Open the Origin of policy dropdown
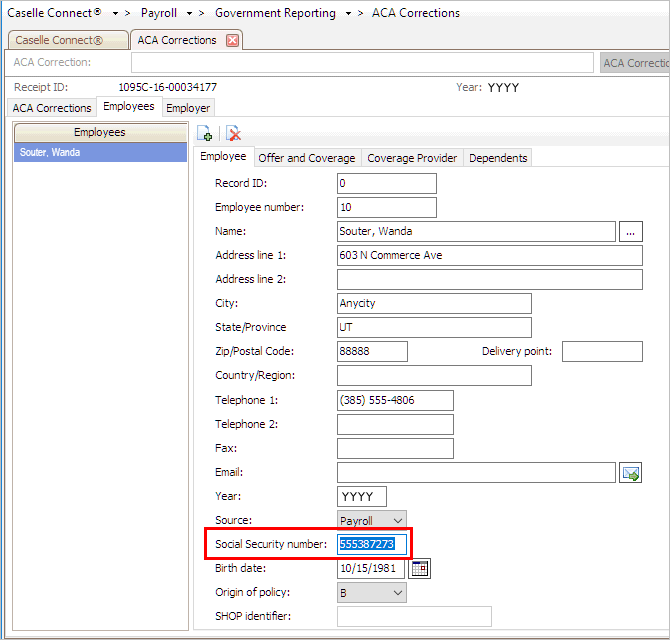The height and width of the screenshot is (640, 670). click(397, 592)
